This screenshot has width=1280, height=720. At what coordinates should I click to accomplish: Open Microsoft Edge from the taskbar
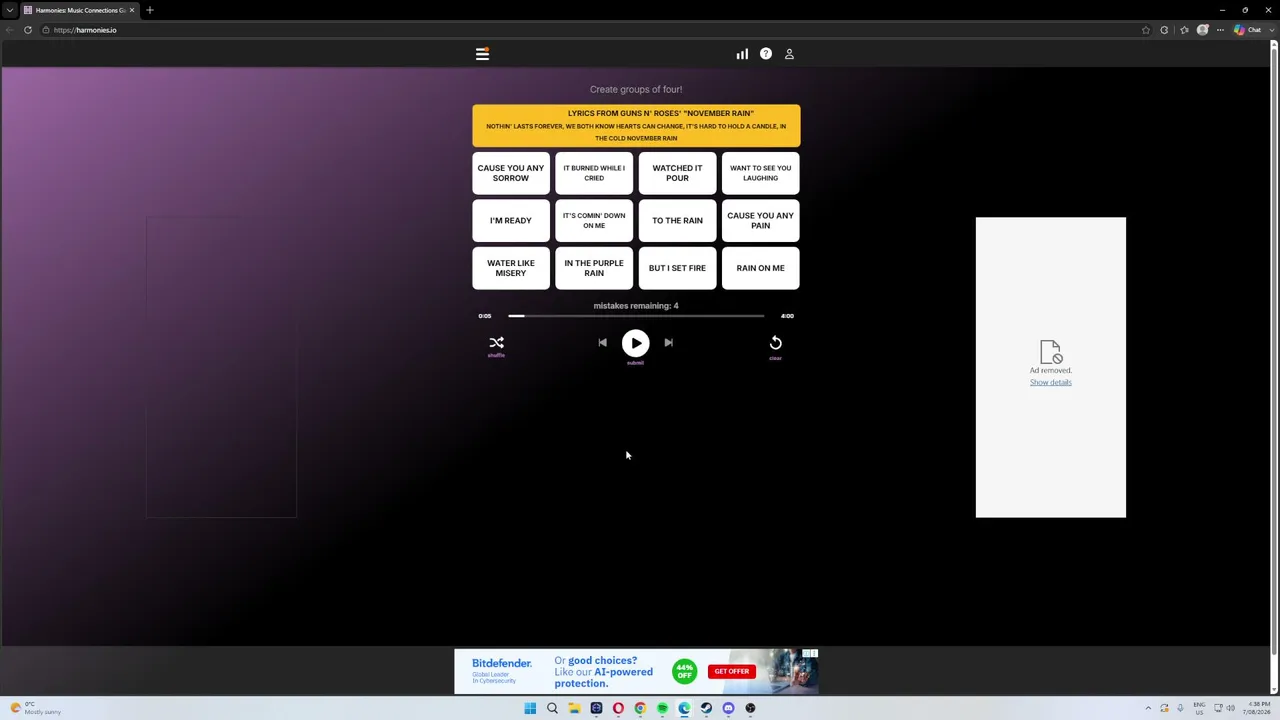[x=684, y=708]
